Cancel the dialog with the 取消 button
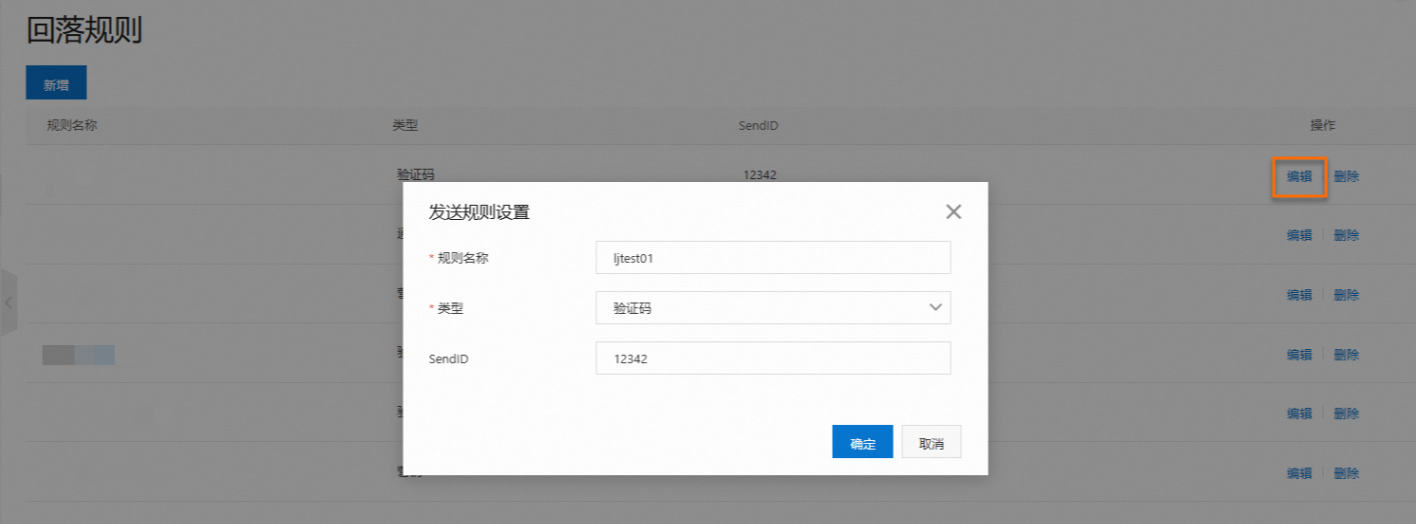Screen dimensions: 1416x524 (931, 442)
